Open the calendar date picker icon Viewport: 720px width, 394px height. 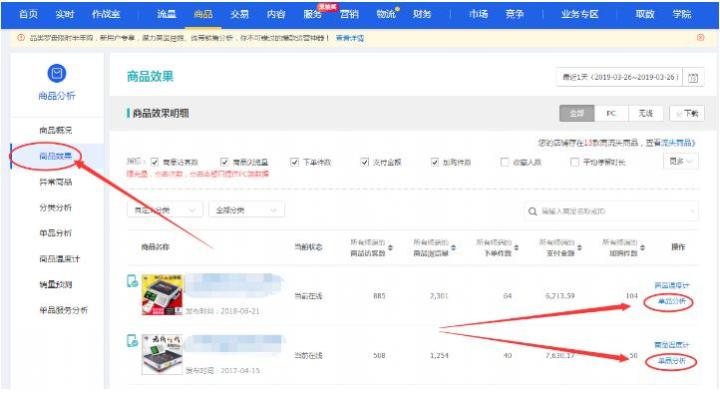pos(693,78)
